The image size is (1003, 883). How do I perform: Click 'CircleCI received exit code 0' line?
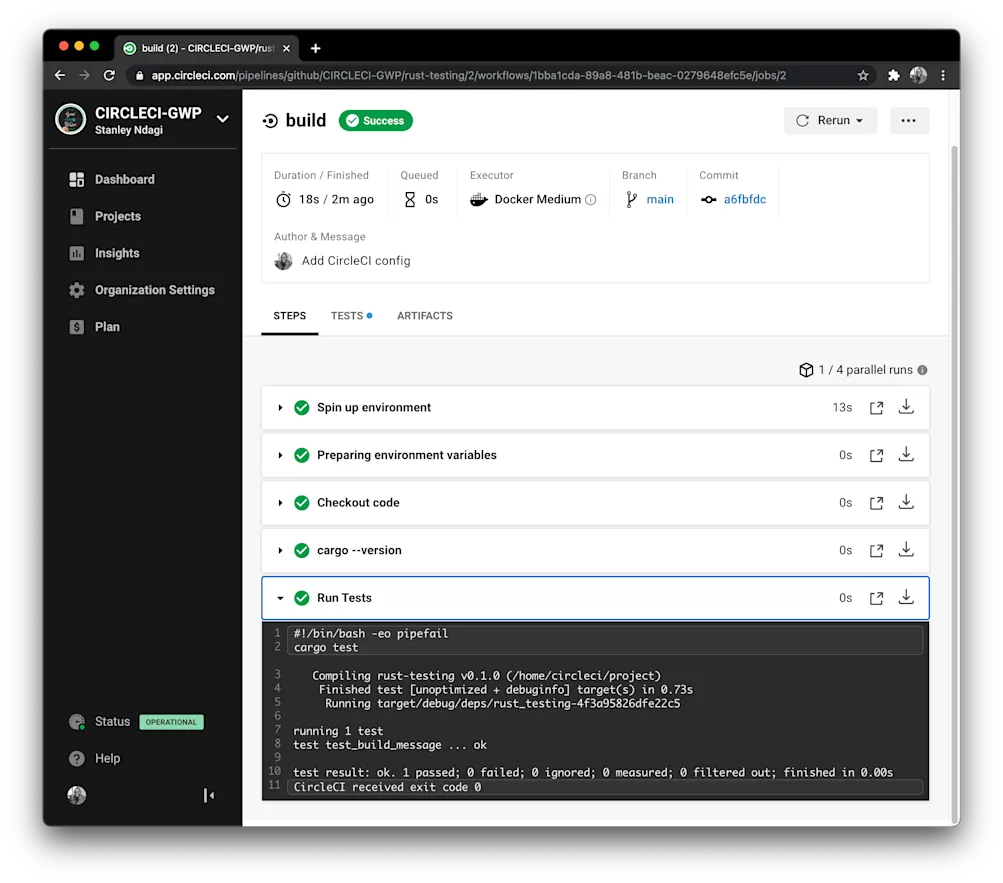coord(387,787)
